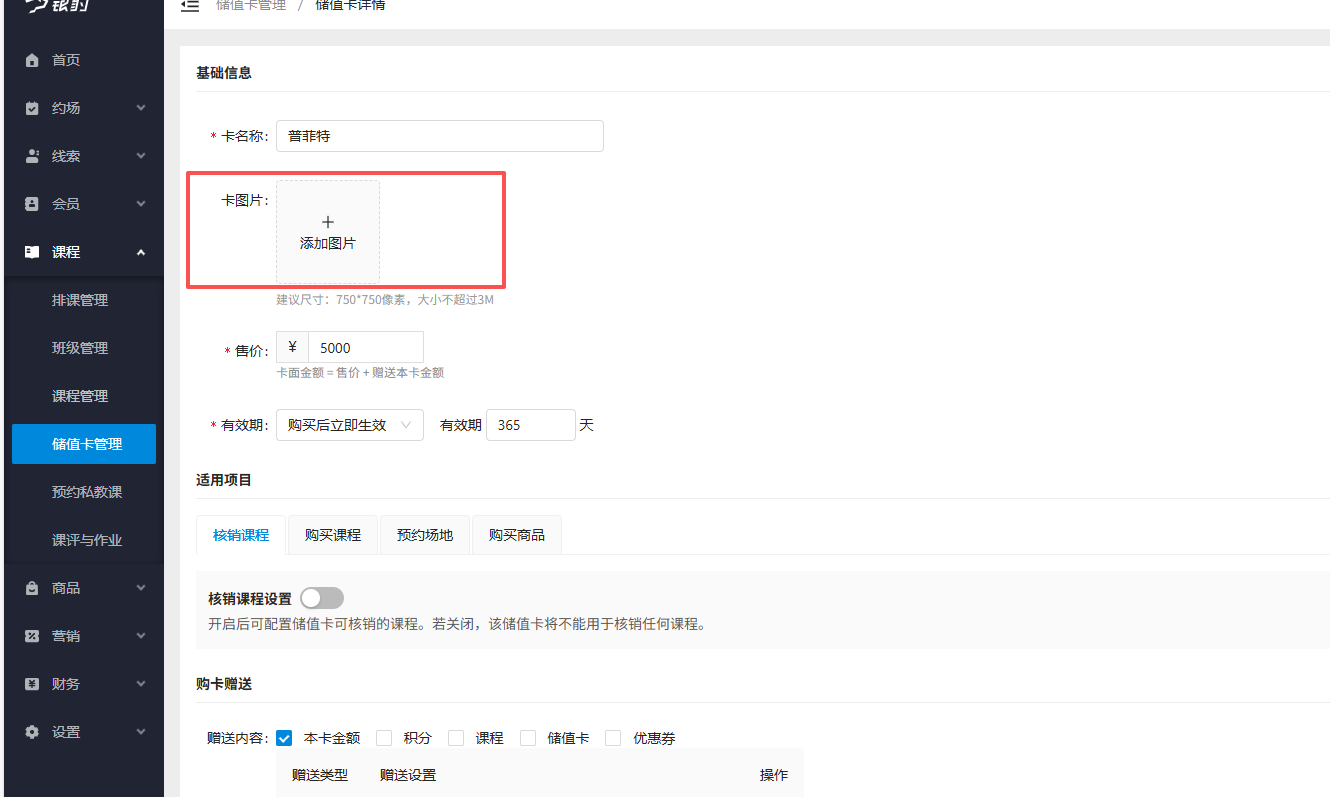Select the 课程 courses icon

(x=30, y=251)
